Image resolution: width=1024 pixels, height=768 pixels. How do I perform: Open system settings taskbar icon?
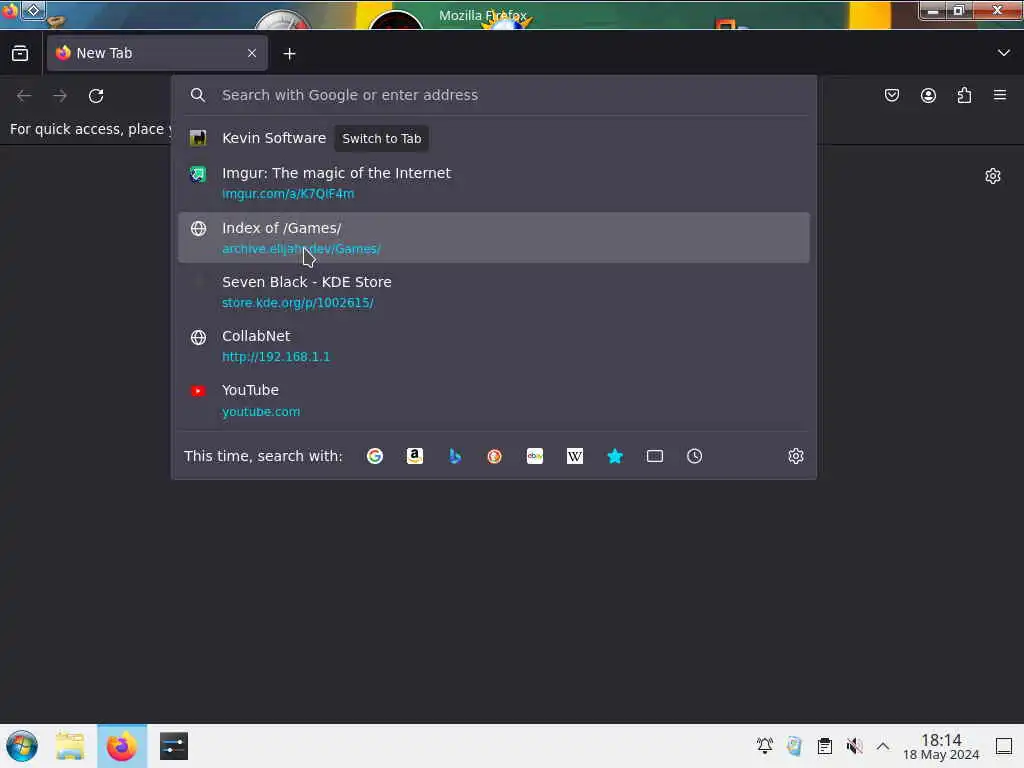pos(174,746)
